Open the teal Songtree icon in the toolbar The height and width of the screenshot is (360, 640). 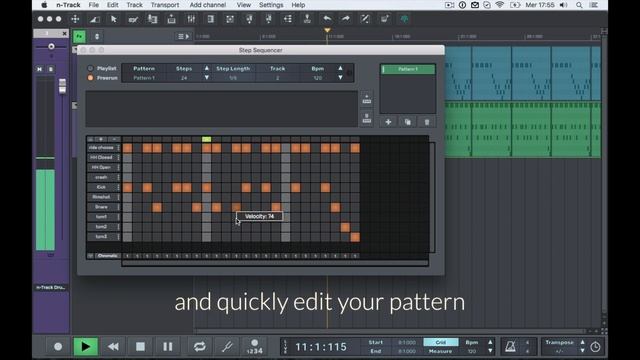tap(404, 19)
